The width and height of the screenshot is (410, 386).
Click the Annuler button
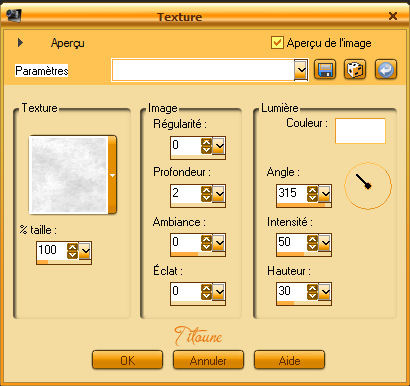208,360
